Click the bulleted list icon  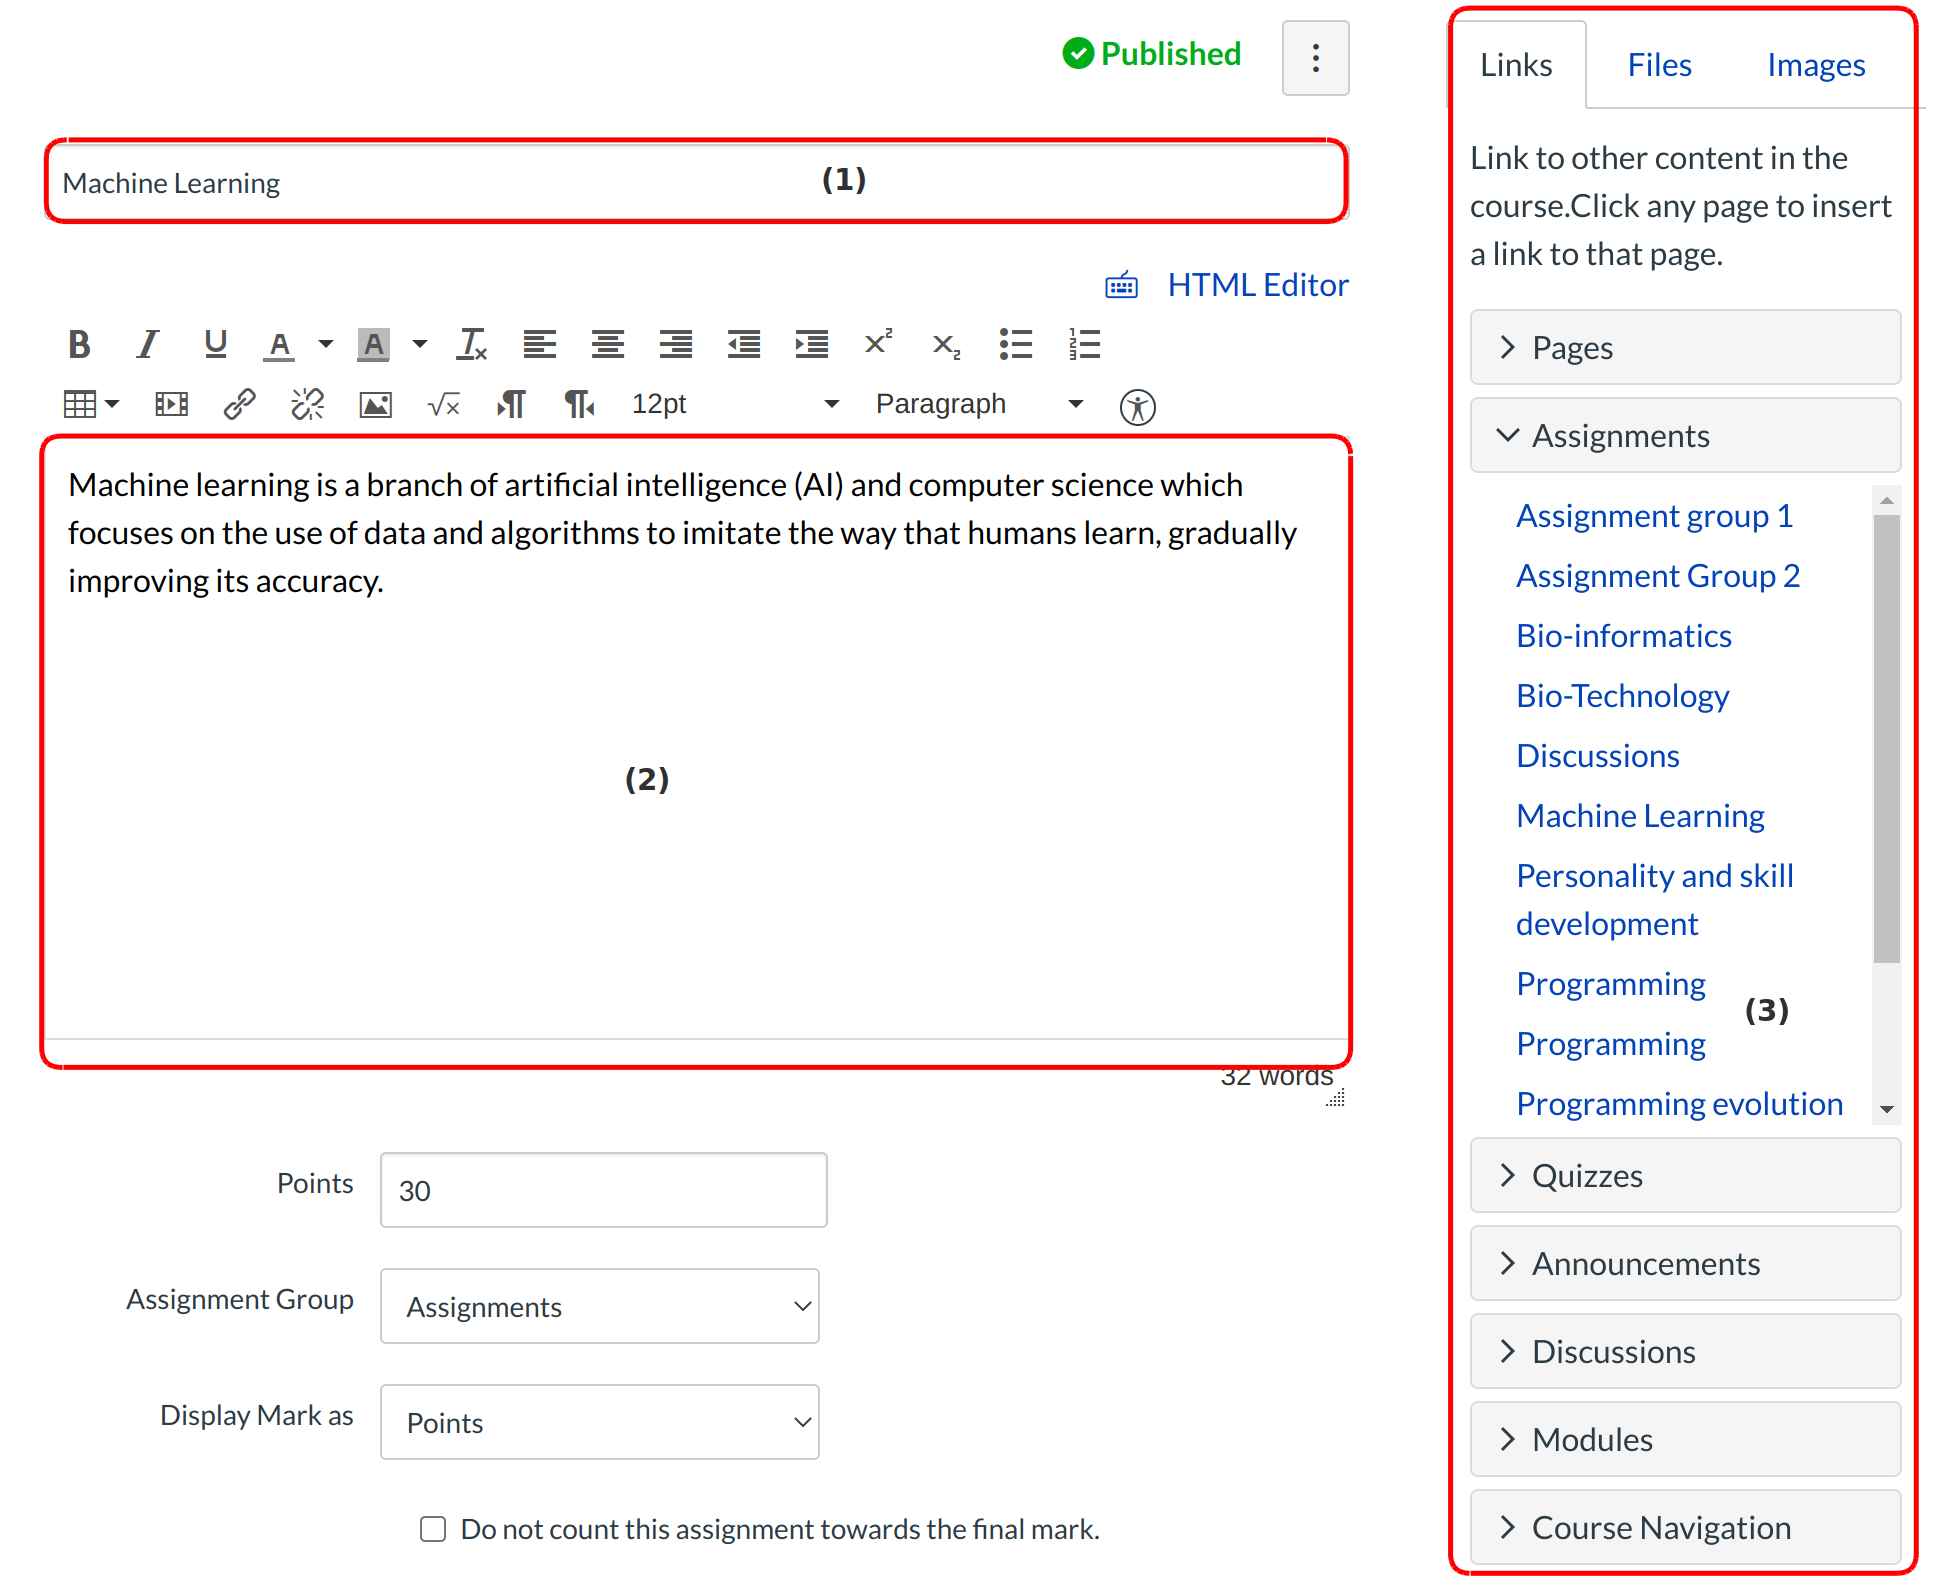pyautogui.click(x=1015, y=344)
